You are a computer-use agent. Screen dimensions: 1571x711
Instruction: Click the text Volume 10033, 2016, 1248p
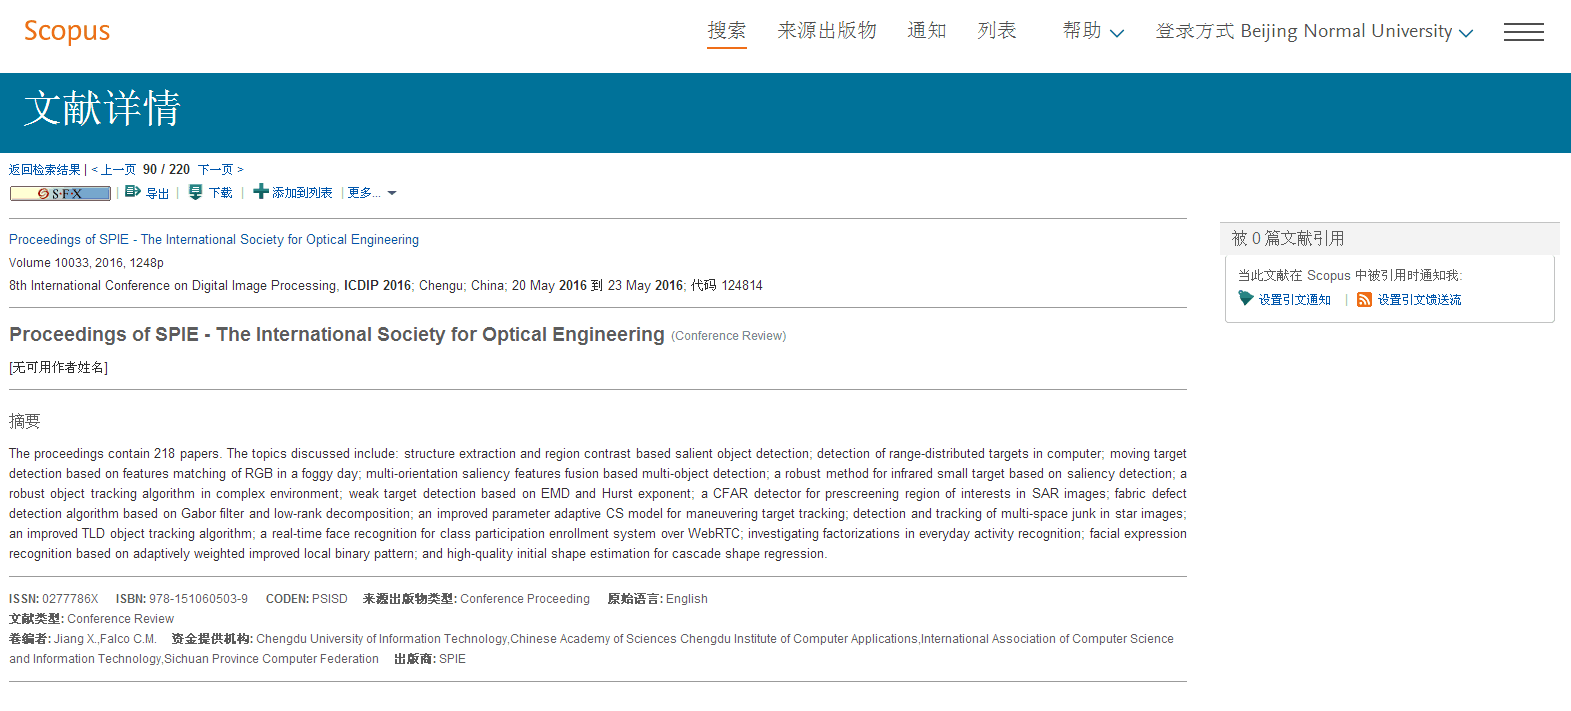point(86,263)
